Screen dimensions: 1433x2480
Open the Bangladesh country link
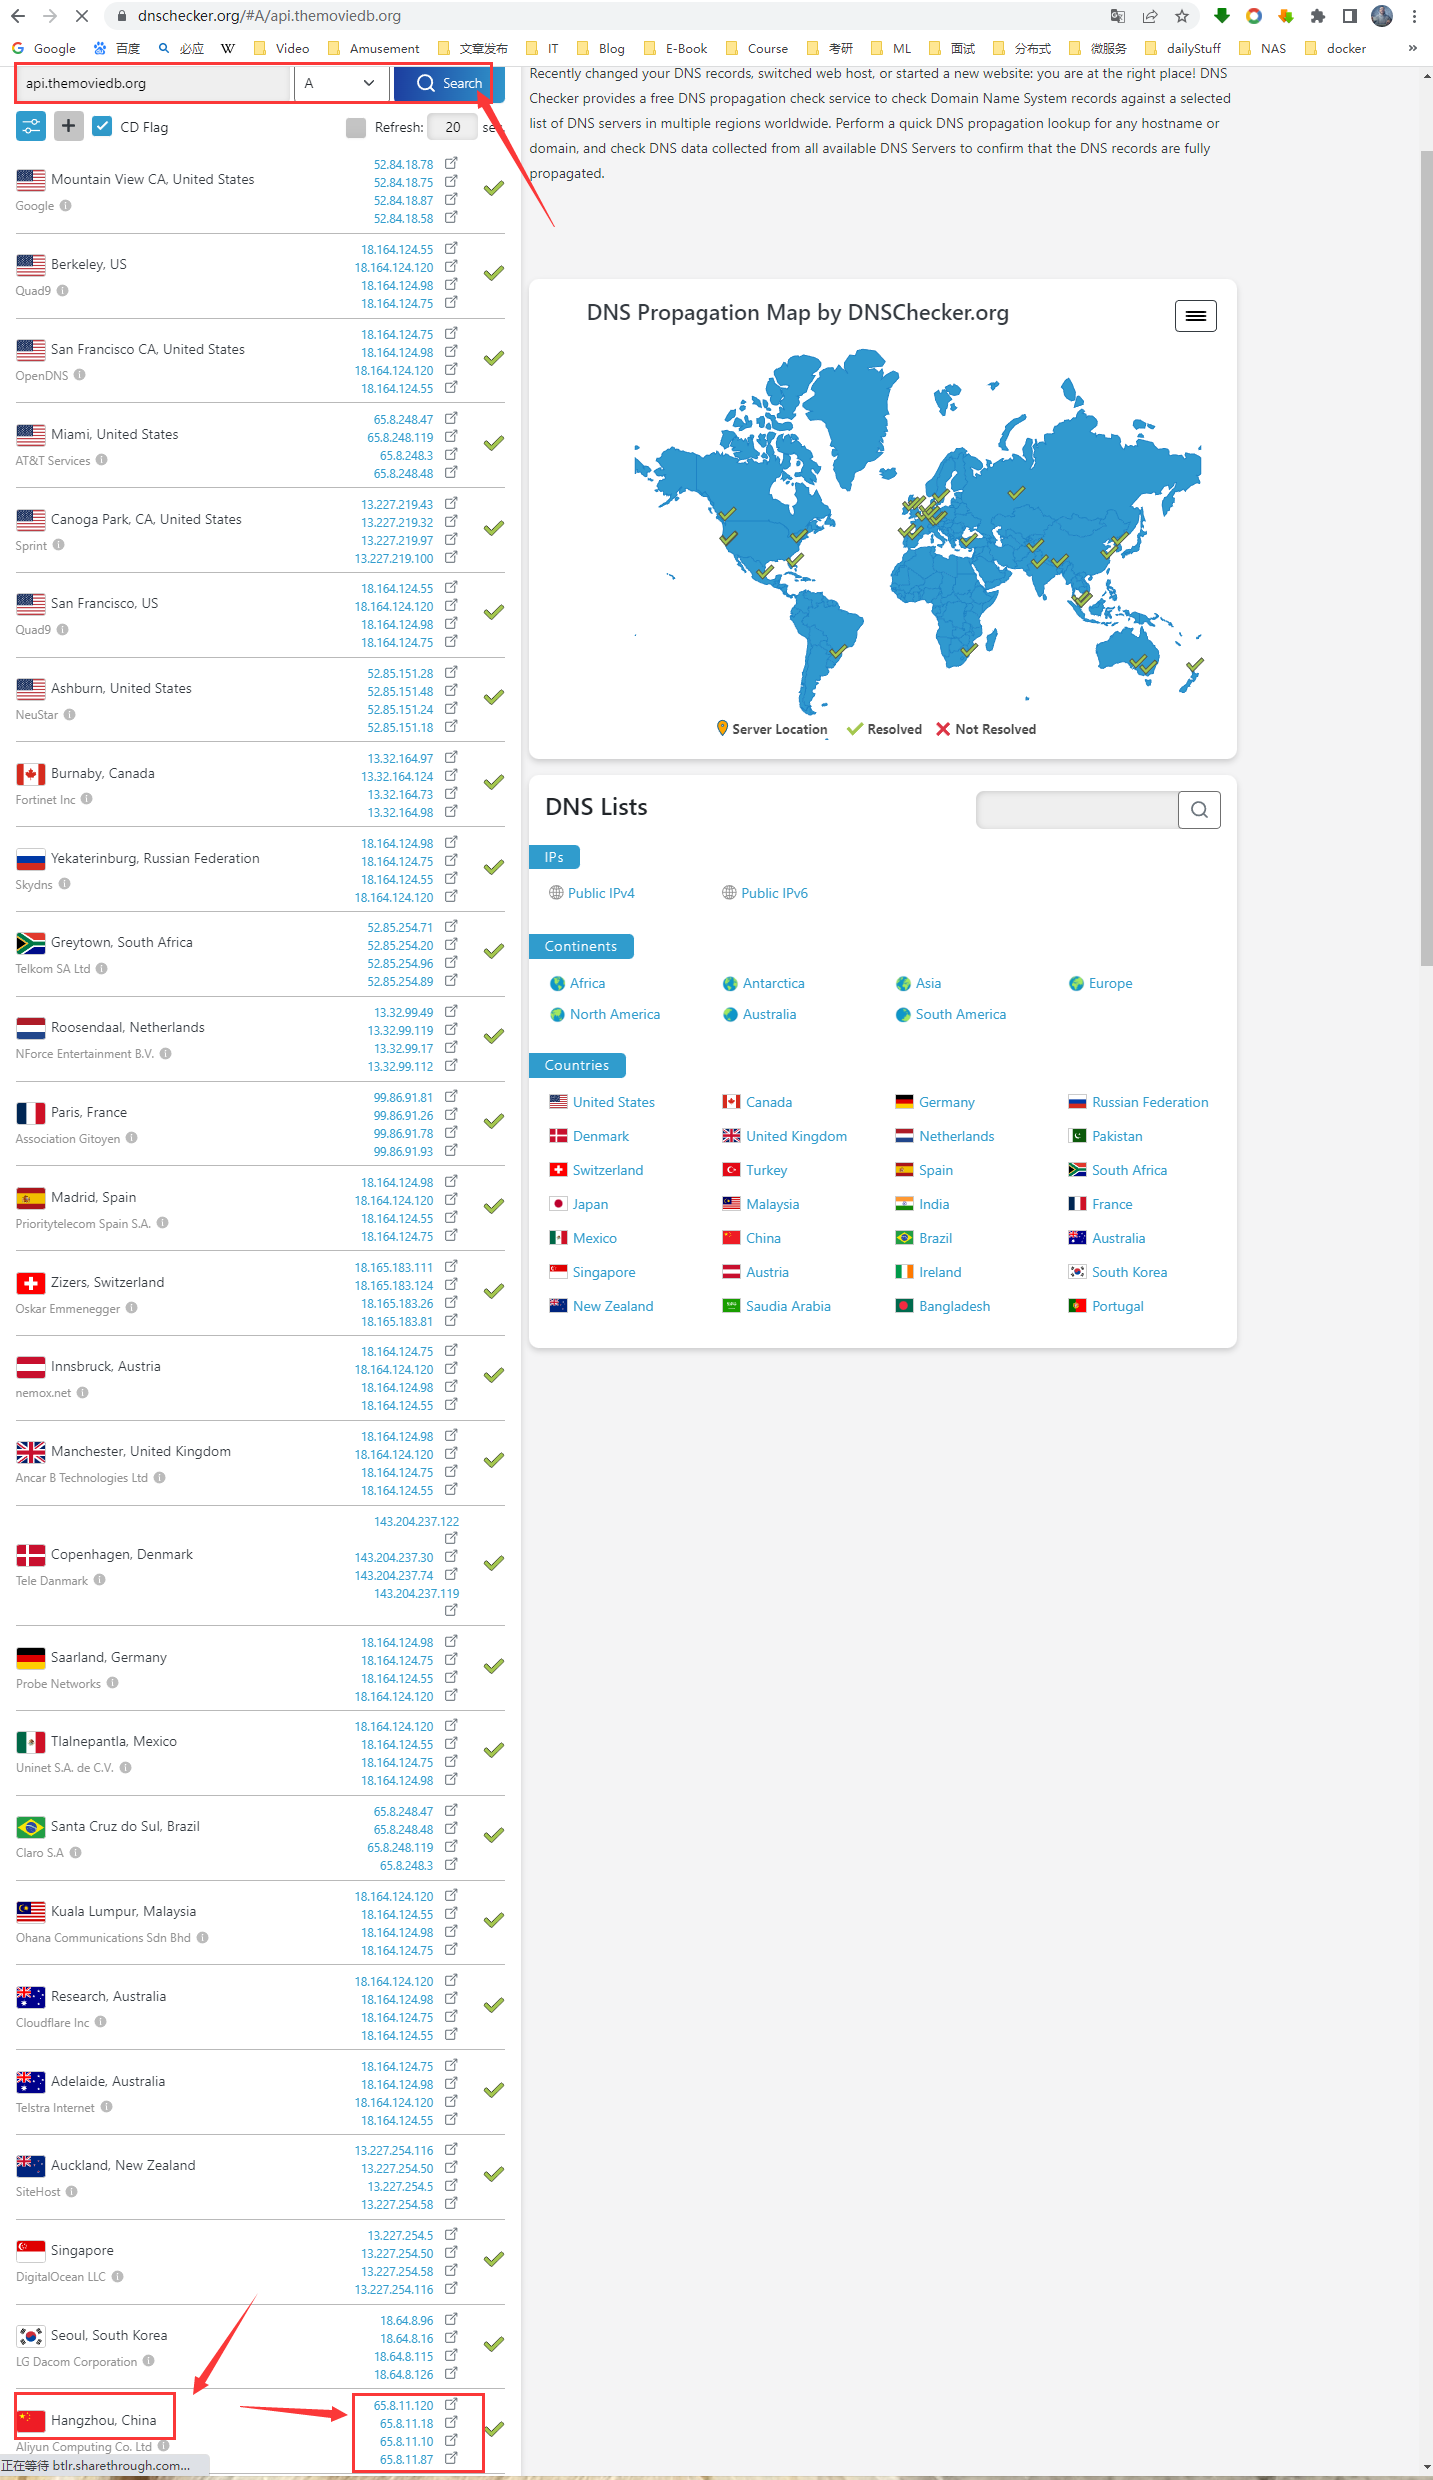pos(954,1306)
